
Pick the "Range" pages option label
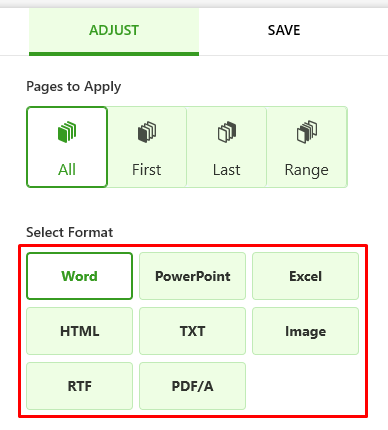[307, 170]
